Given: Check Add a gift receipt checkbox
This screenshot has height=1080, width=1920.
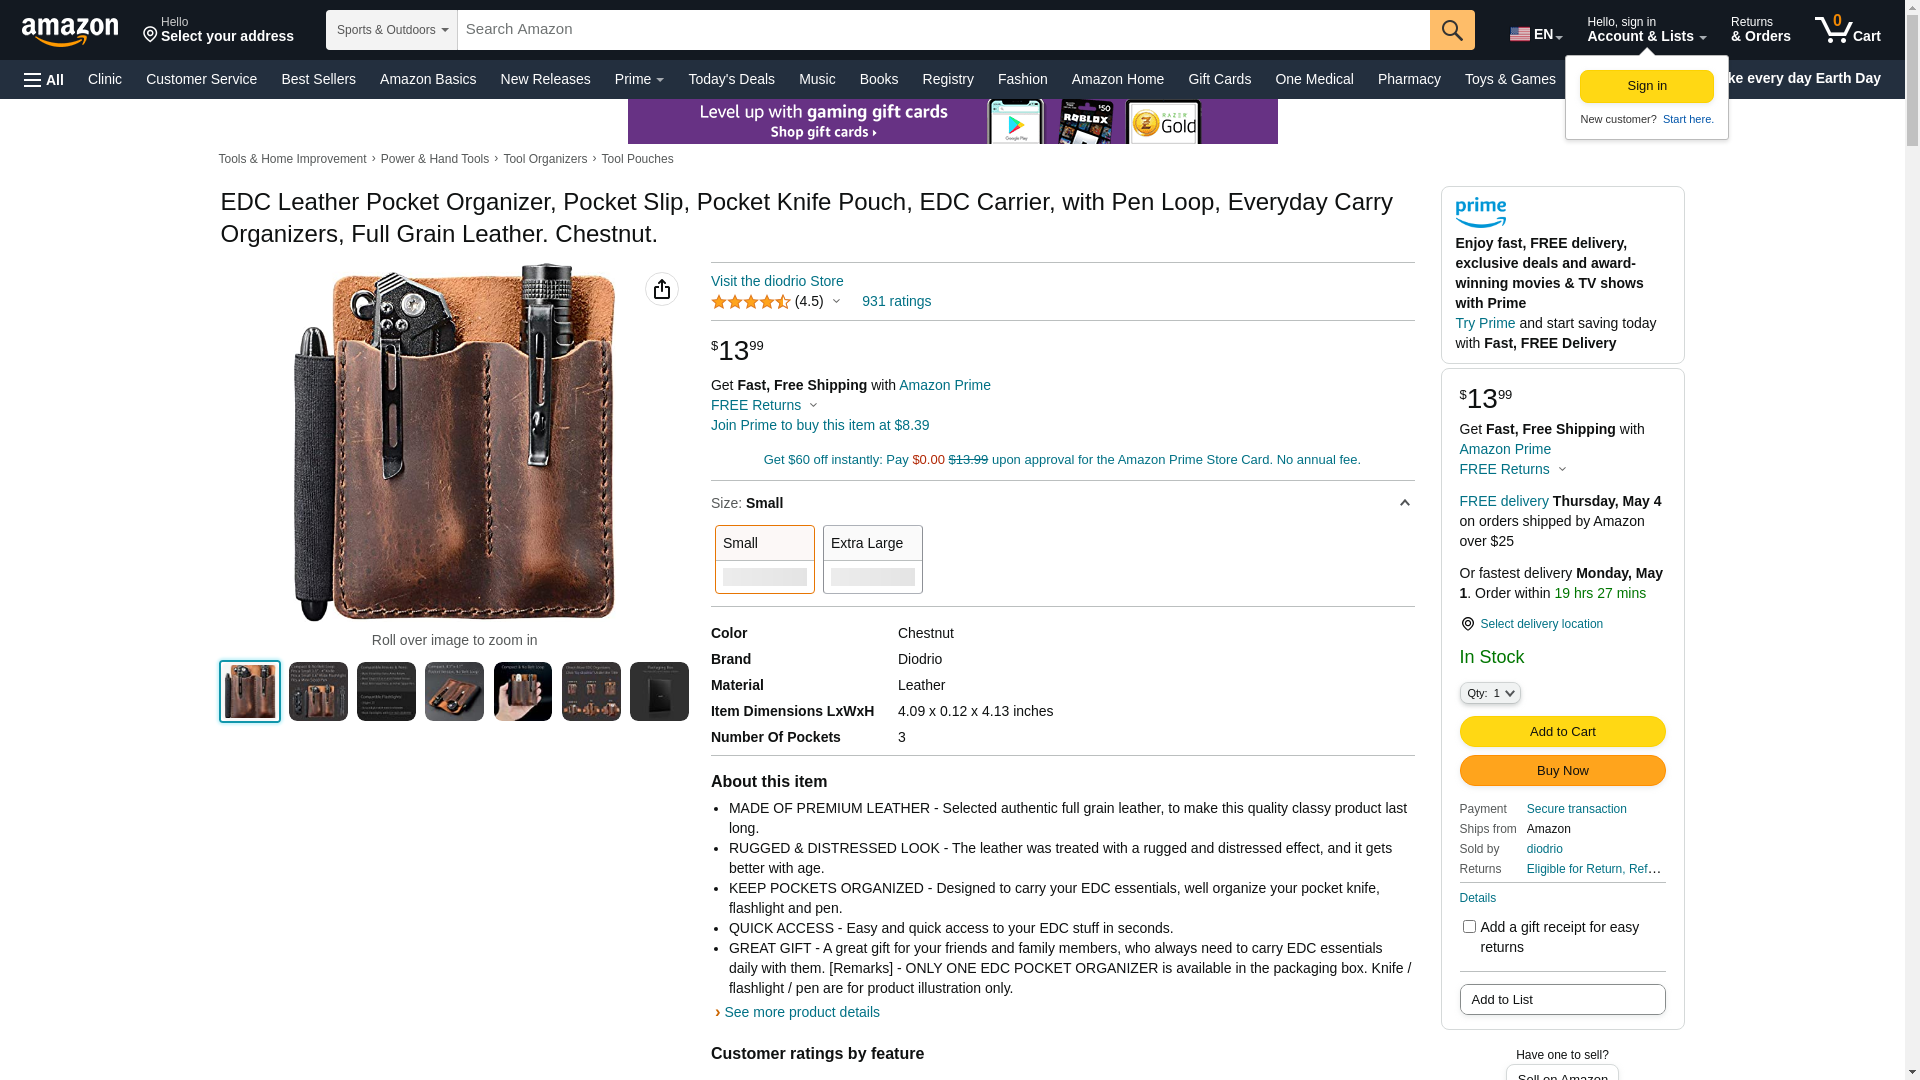Looking at the screenshot, I should tap(1469, 927).
